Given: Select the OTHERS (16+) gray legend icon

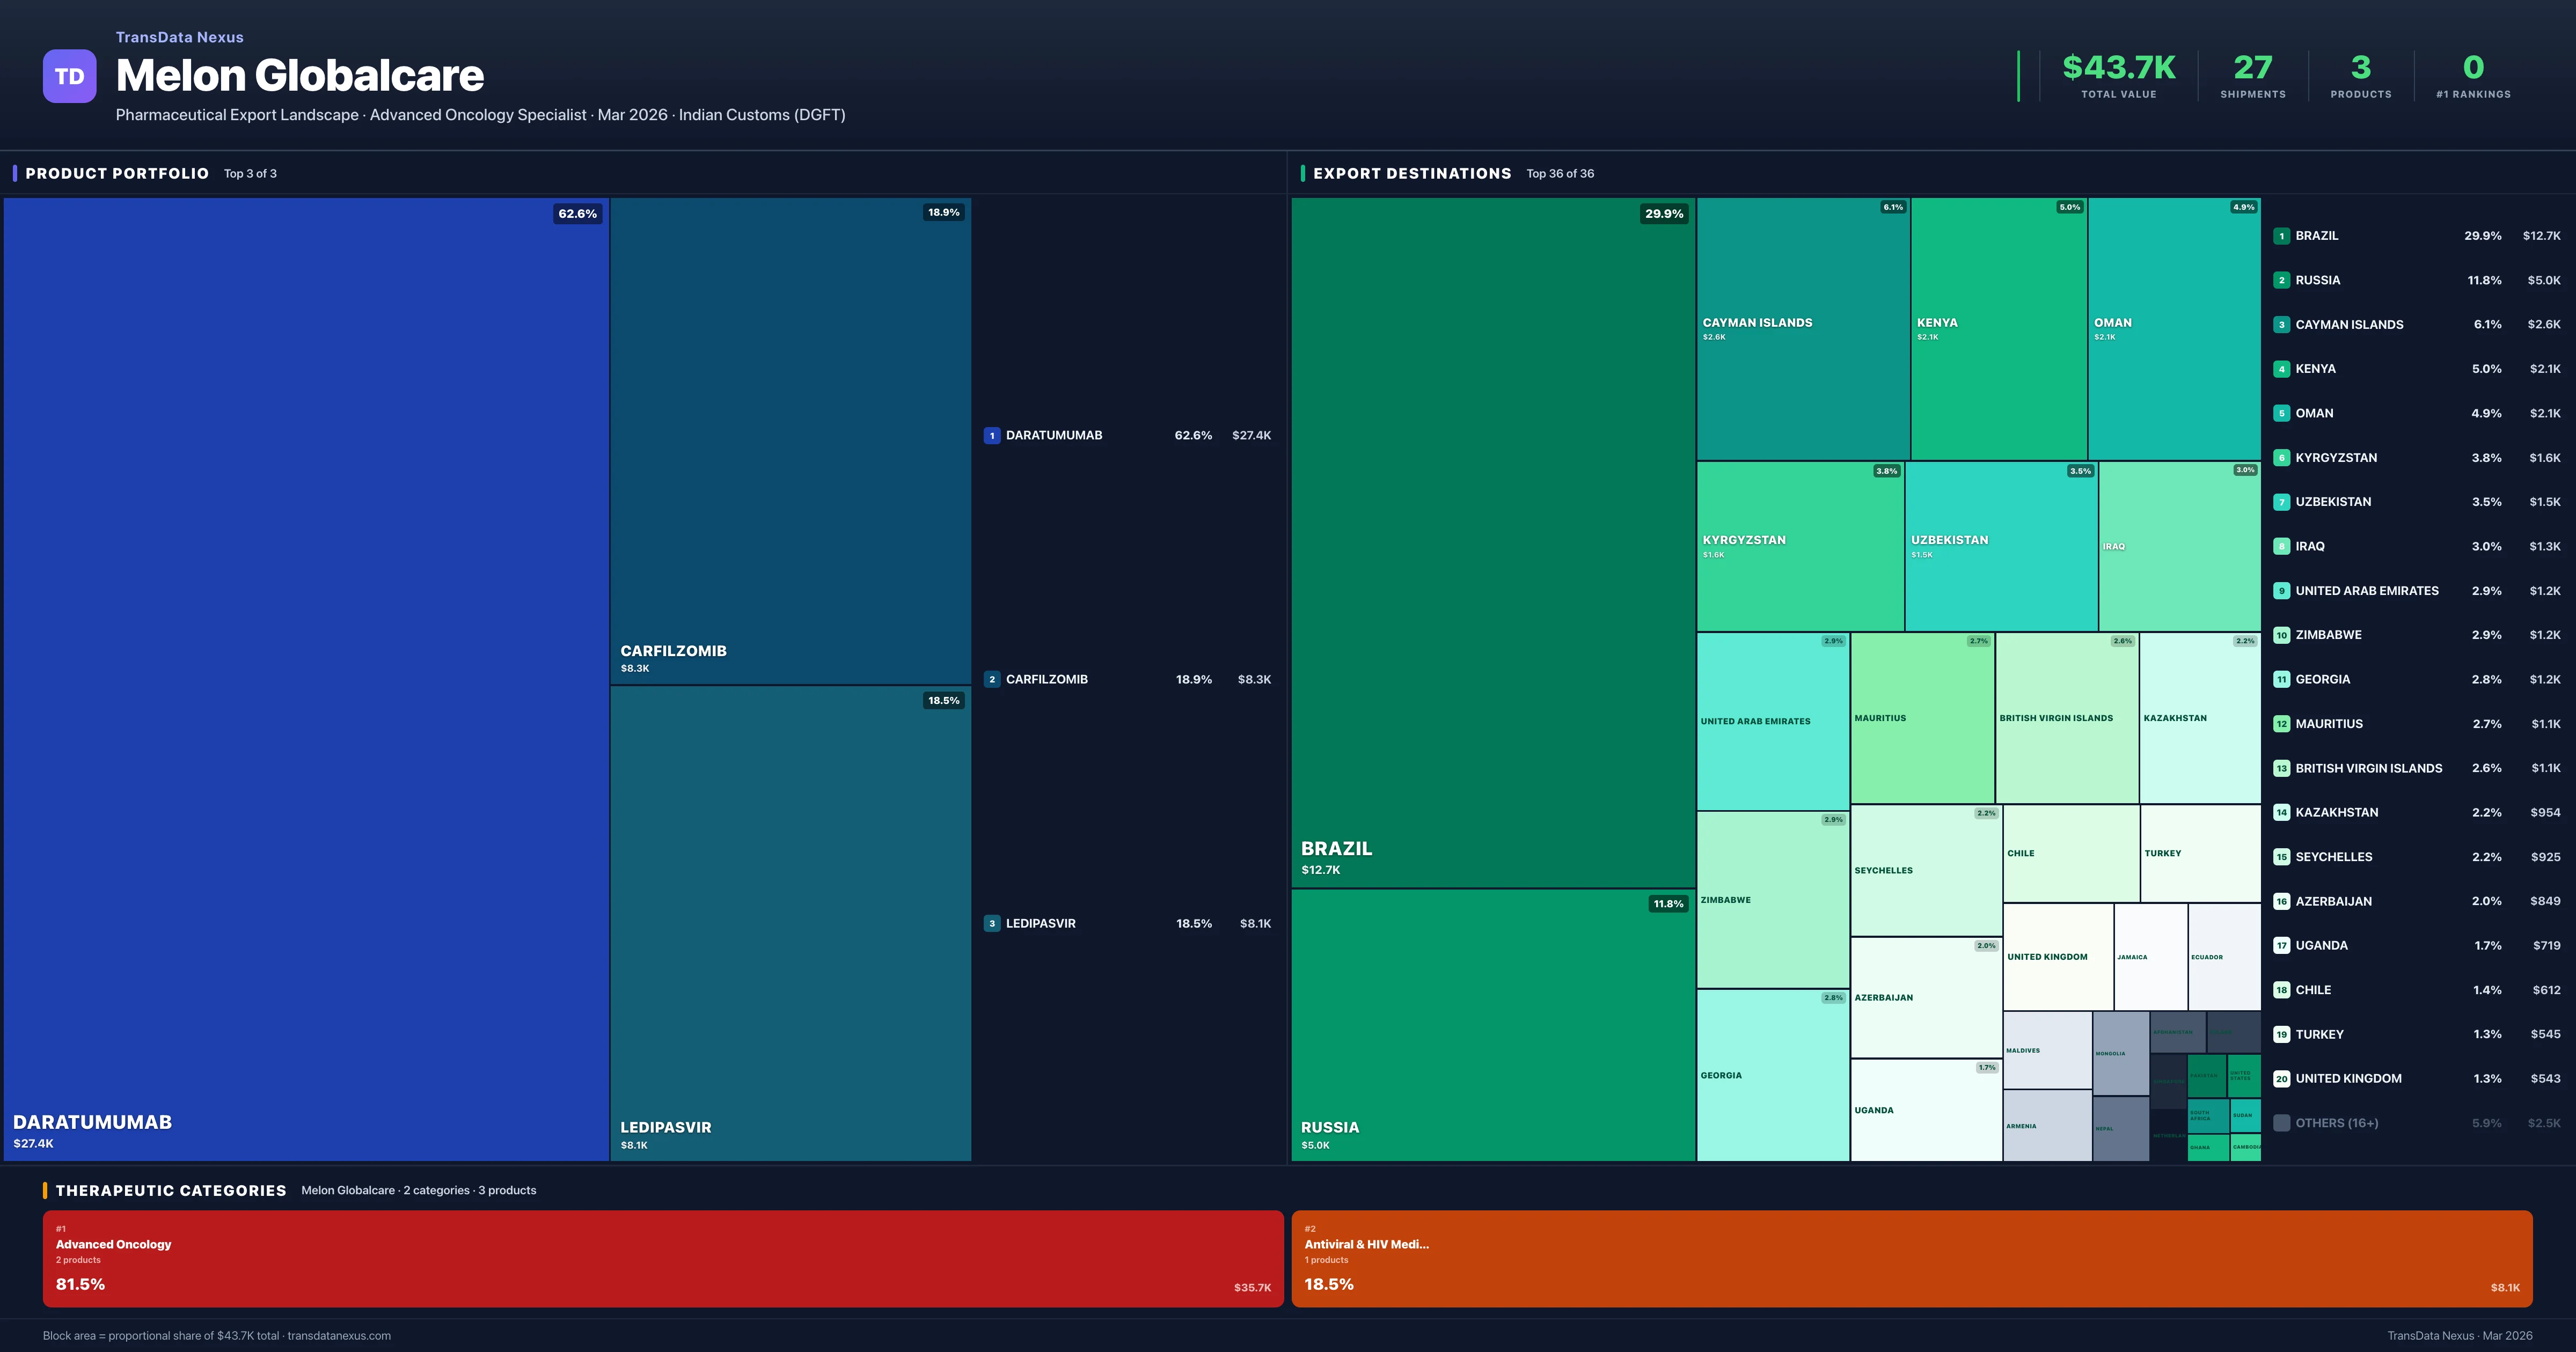Looking at the screenshot, I should 2281,1122.
